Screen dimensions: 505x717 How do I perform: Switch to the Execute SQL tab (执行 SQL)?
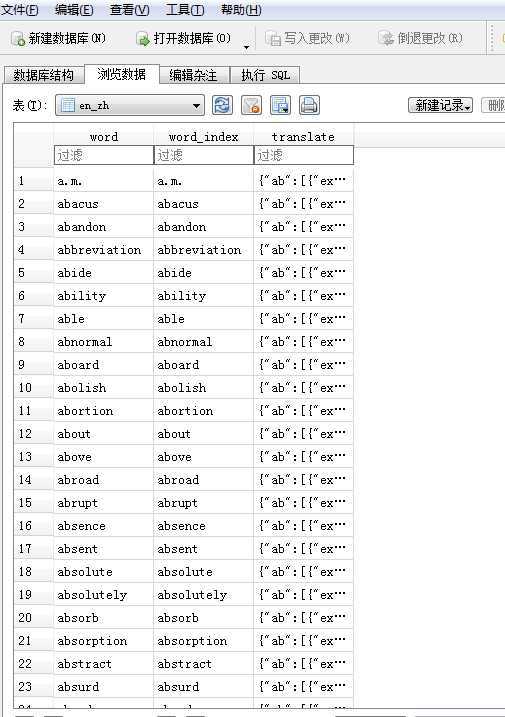point(265,75)
